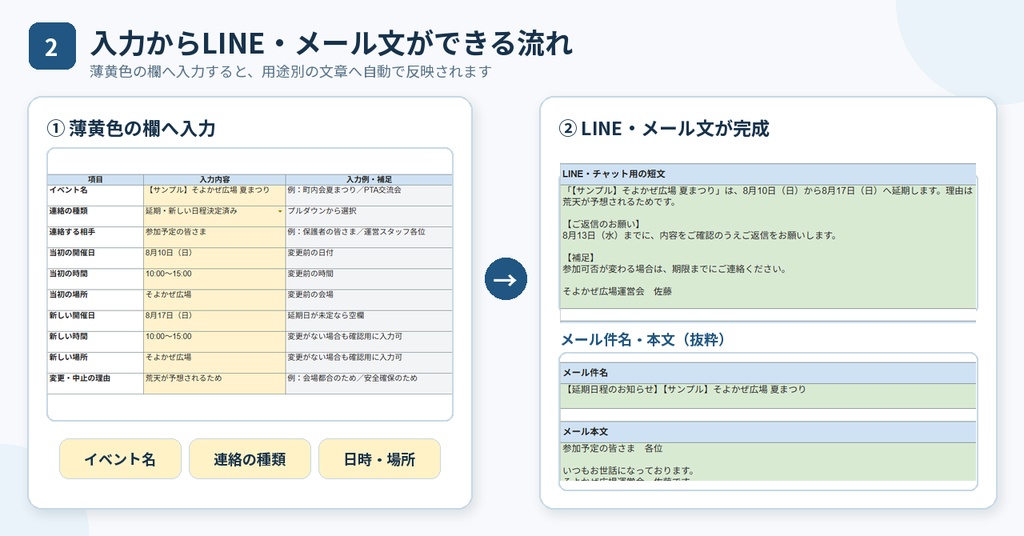Click the 日時・場所 yellow chip

pyautogui.click(x=379, y=459)
